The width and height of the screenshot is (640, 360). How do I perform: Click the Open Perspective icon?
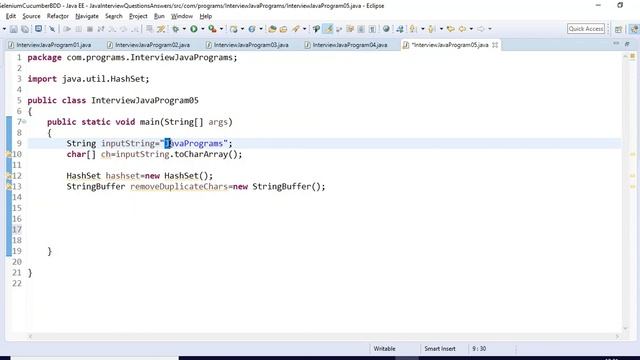(618, 29)
